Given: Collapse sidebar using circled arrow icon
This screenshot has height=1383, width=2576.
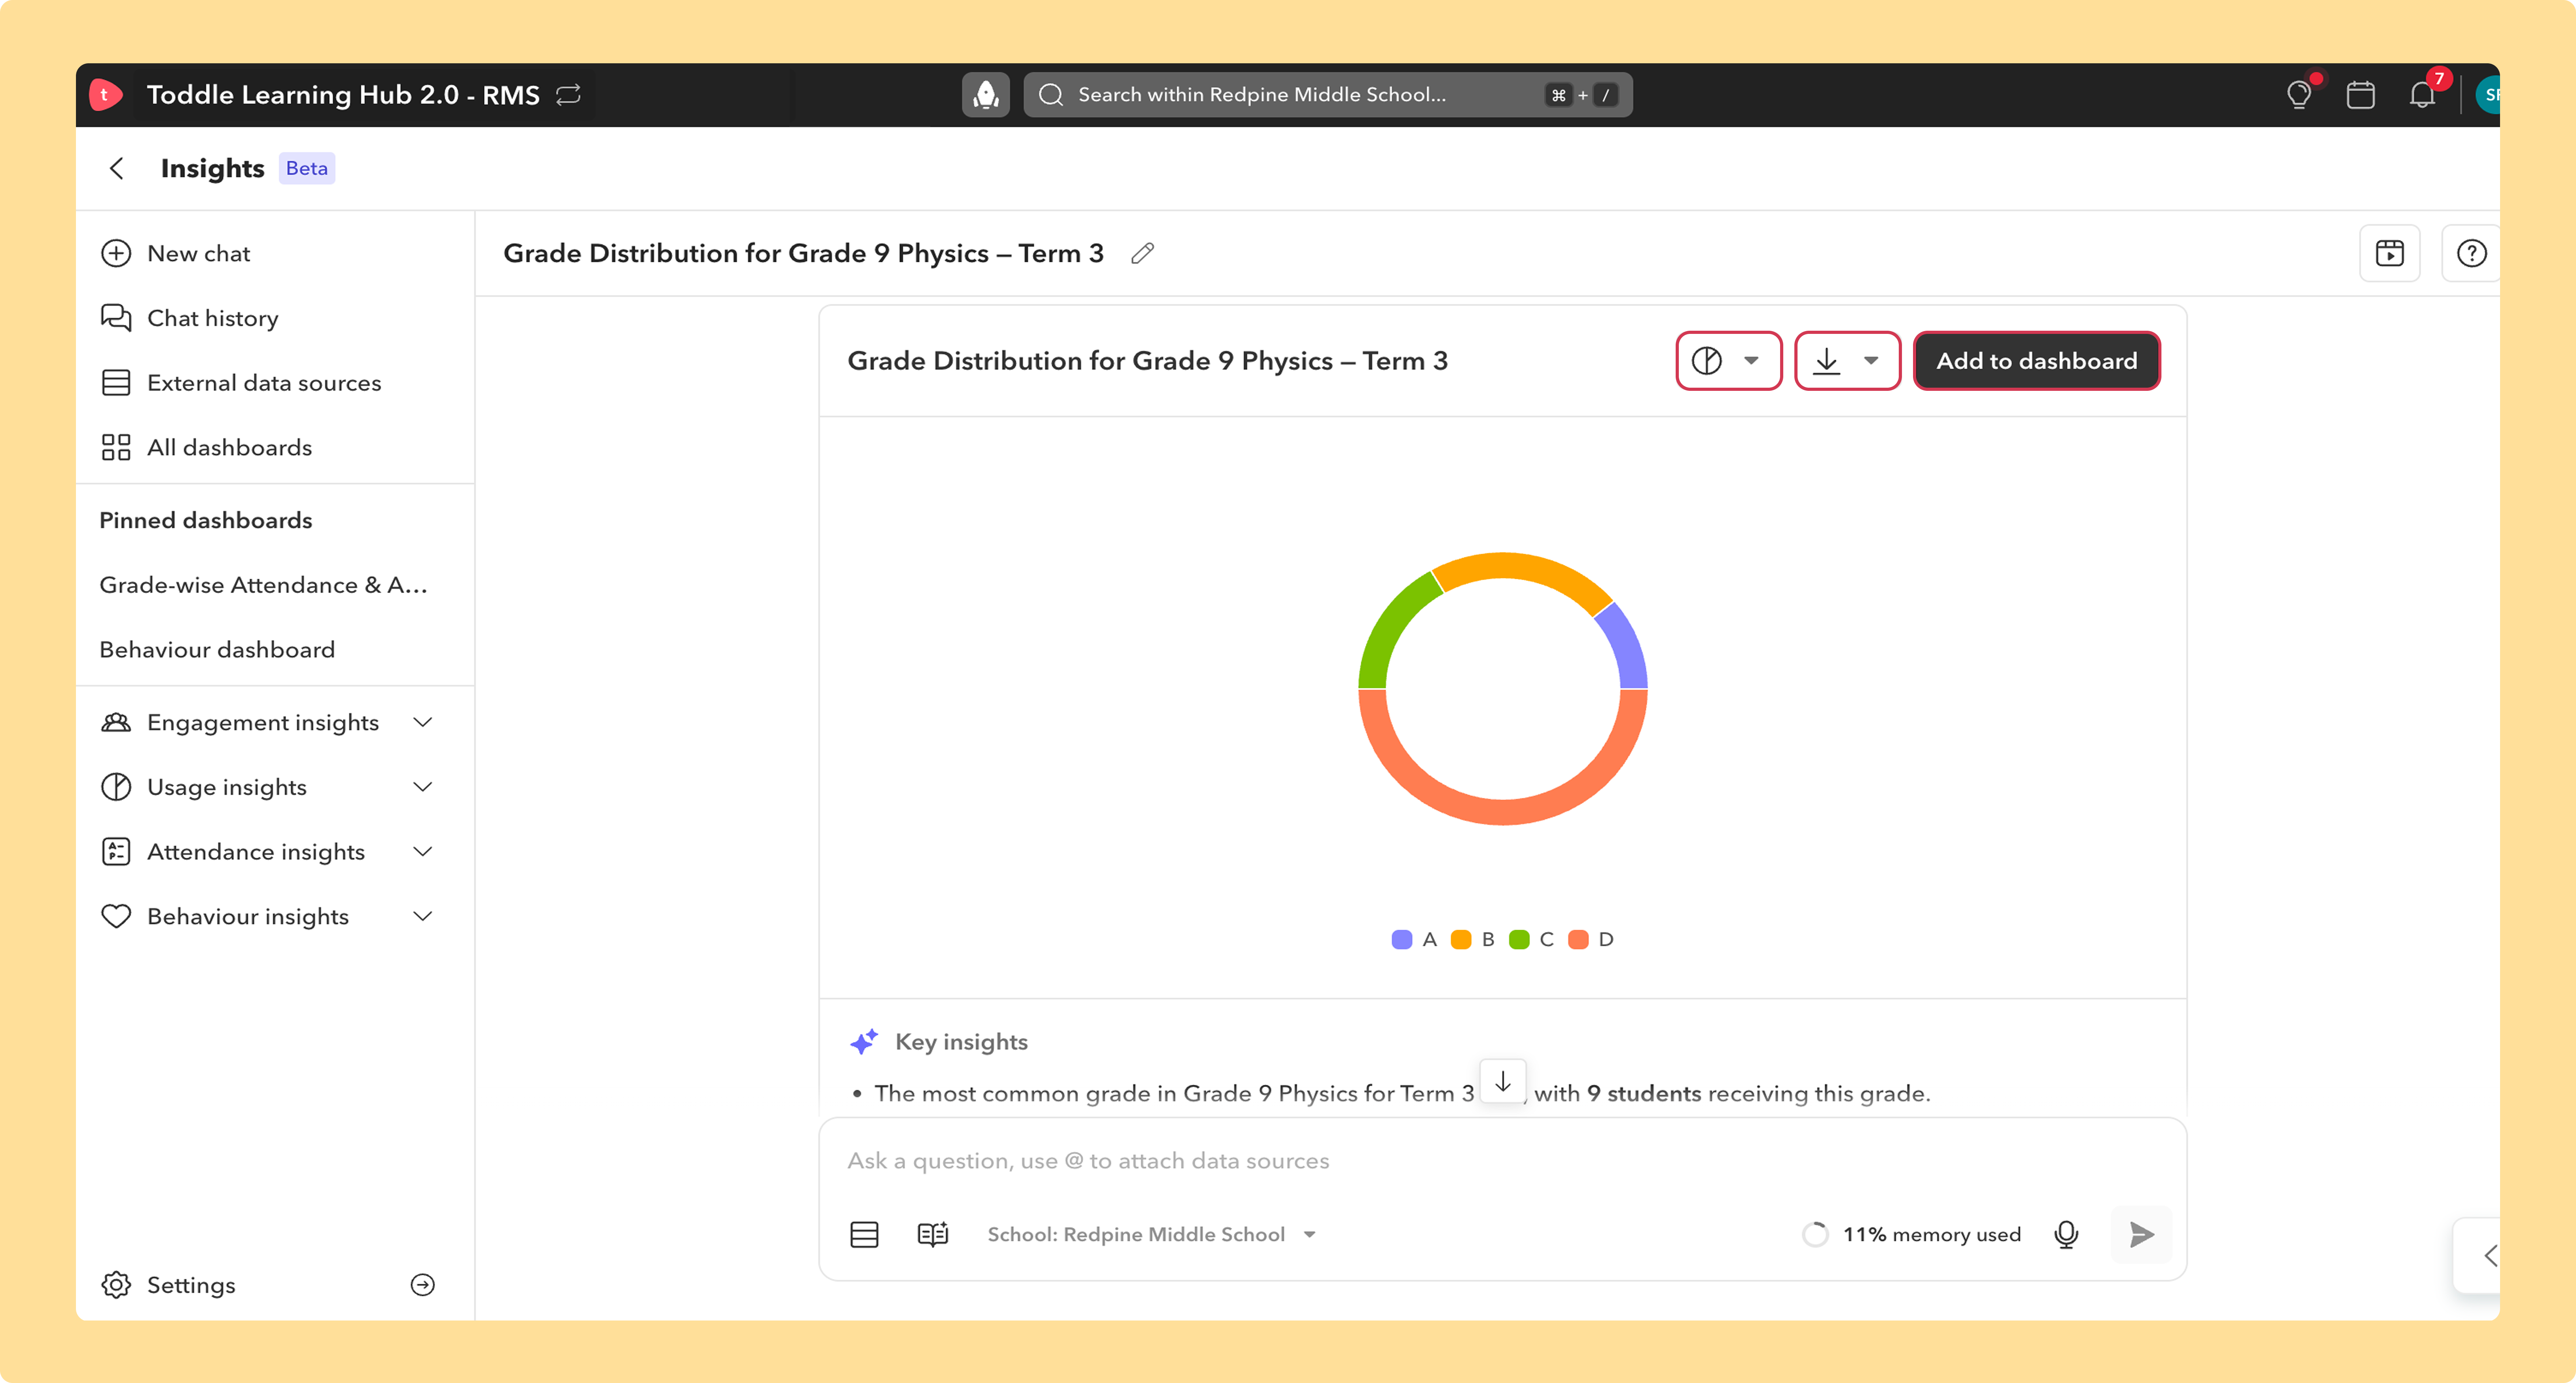Looking at the screenshot, I should pyautogui.click(x=423, y=1285).
